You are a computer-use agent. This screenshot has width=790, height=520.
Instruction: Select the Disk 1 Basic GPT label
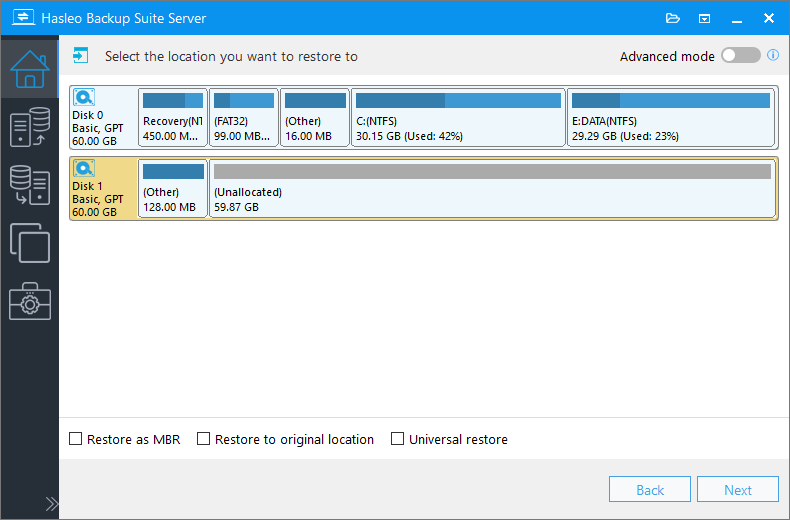[97, 199]
